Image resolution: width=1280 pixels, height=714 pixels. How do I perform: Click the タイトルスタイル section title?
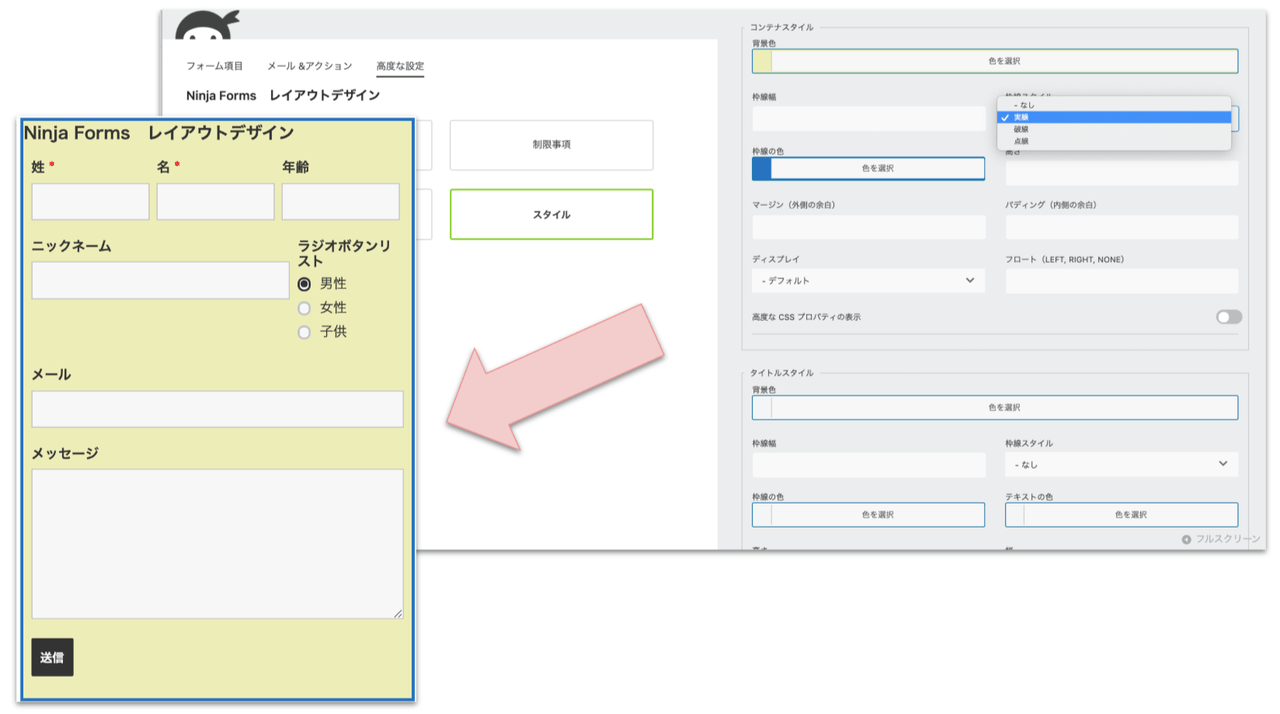tap(782, 373)
